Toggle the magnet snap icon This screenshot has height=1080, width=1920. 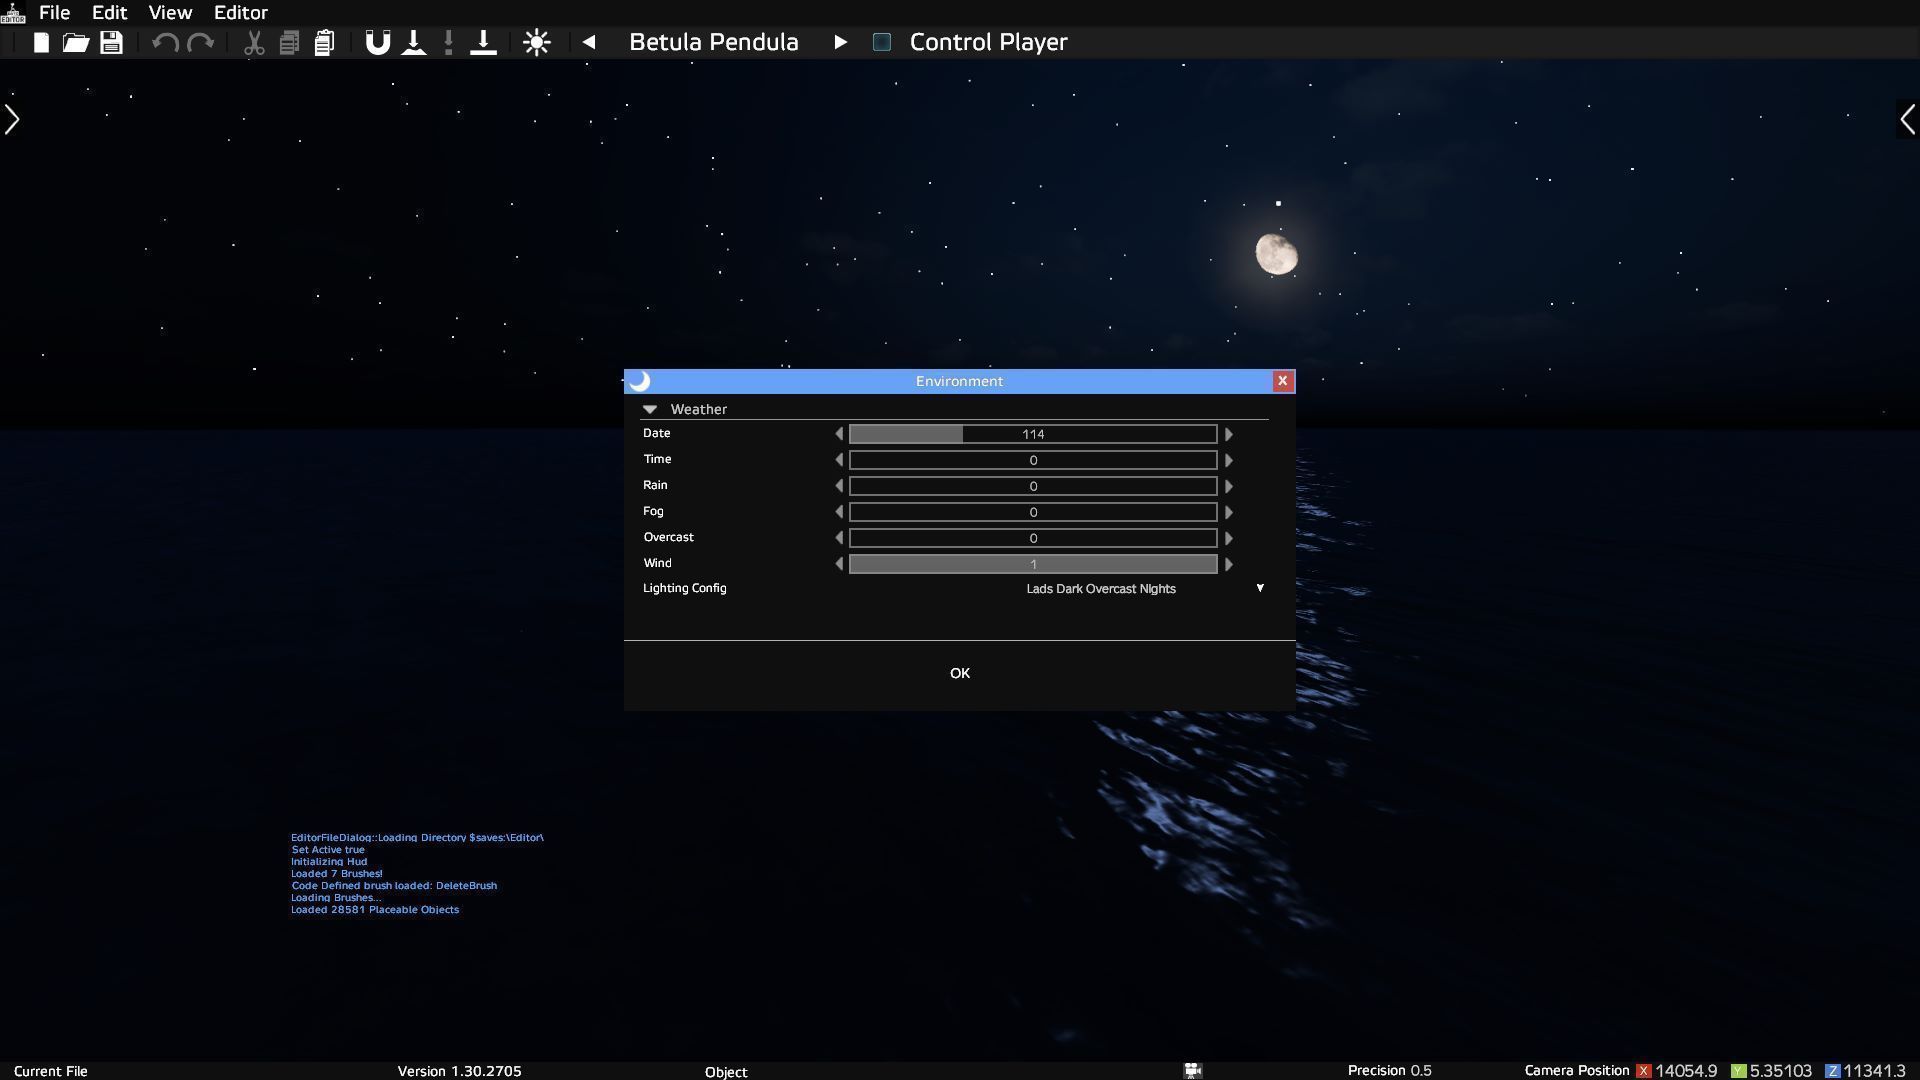377,43
